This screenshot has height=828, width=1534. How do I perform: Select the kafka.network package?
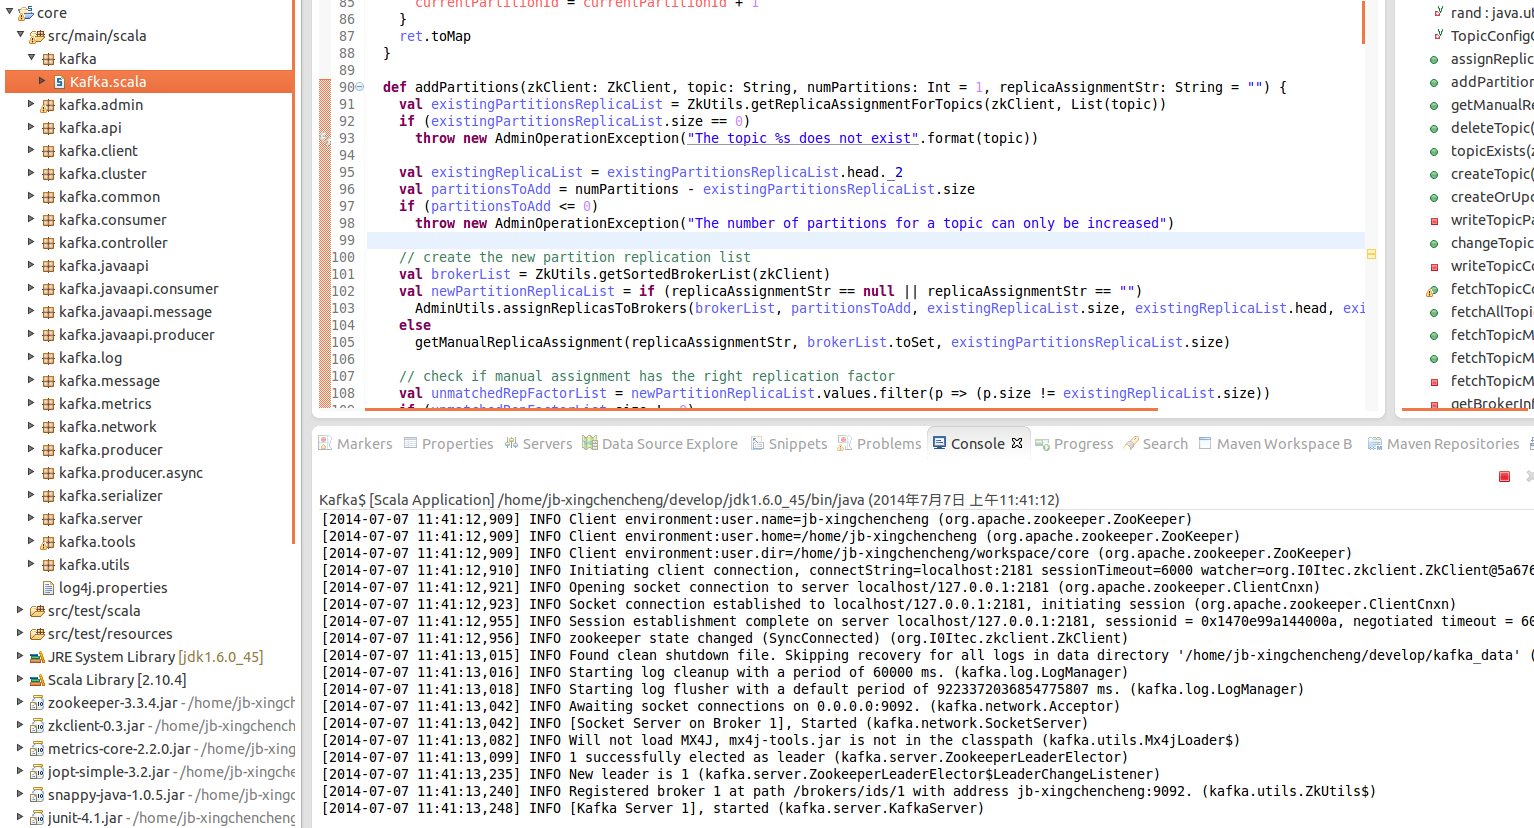click(x=108, y=426)
